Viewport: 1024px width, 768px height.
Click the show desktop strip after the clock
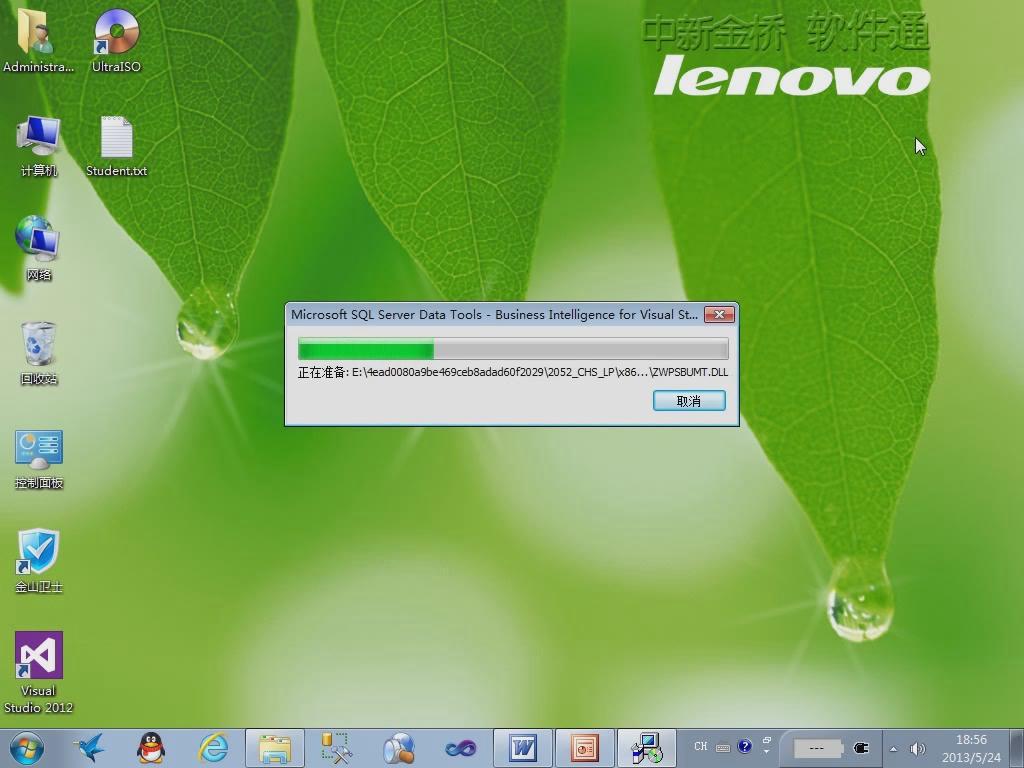[x=1018, y=748]
